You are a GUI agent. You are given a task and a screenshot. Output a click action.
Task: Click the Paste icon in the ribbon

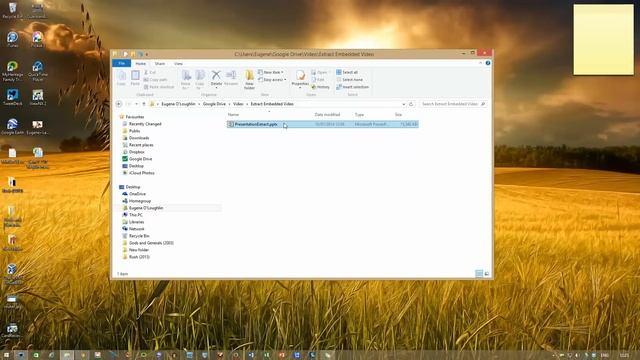[135, 78]
